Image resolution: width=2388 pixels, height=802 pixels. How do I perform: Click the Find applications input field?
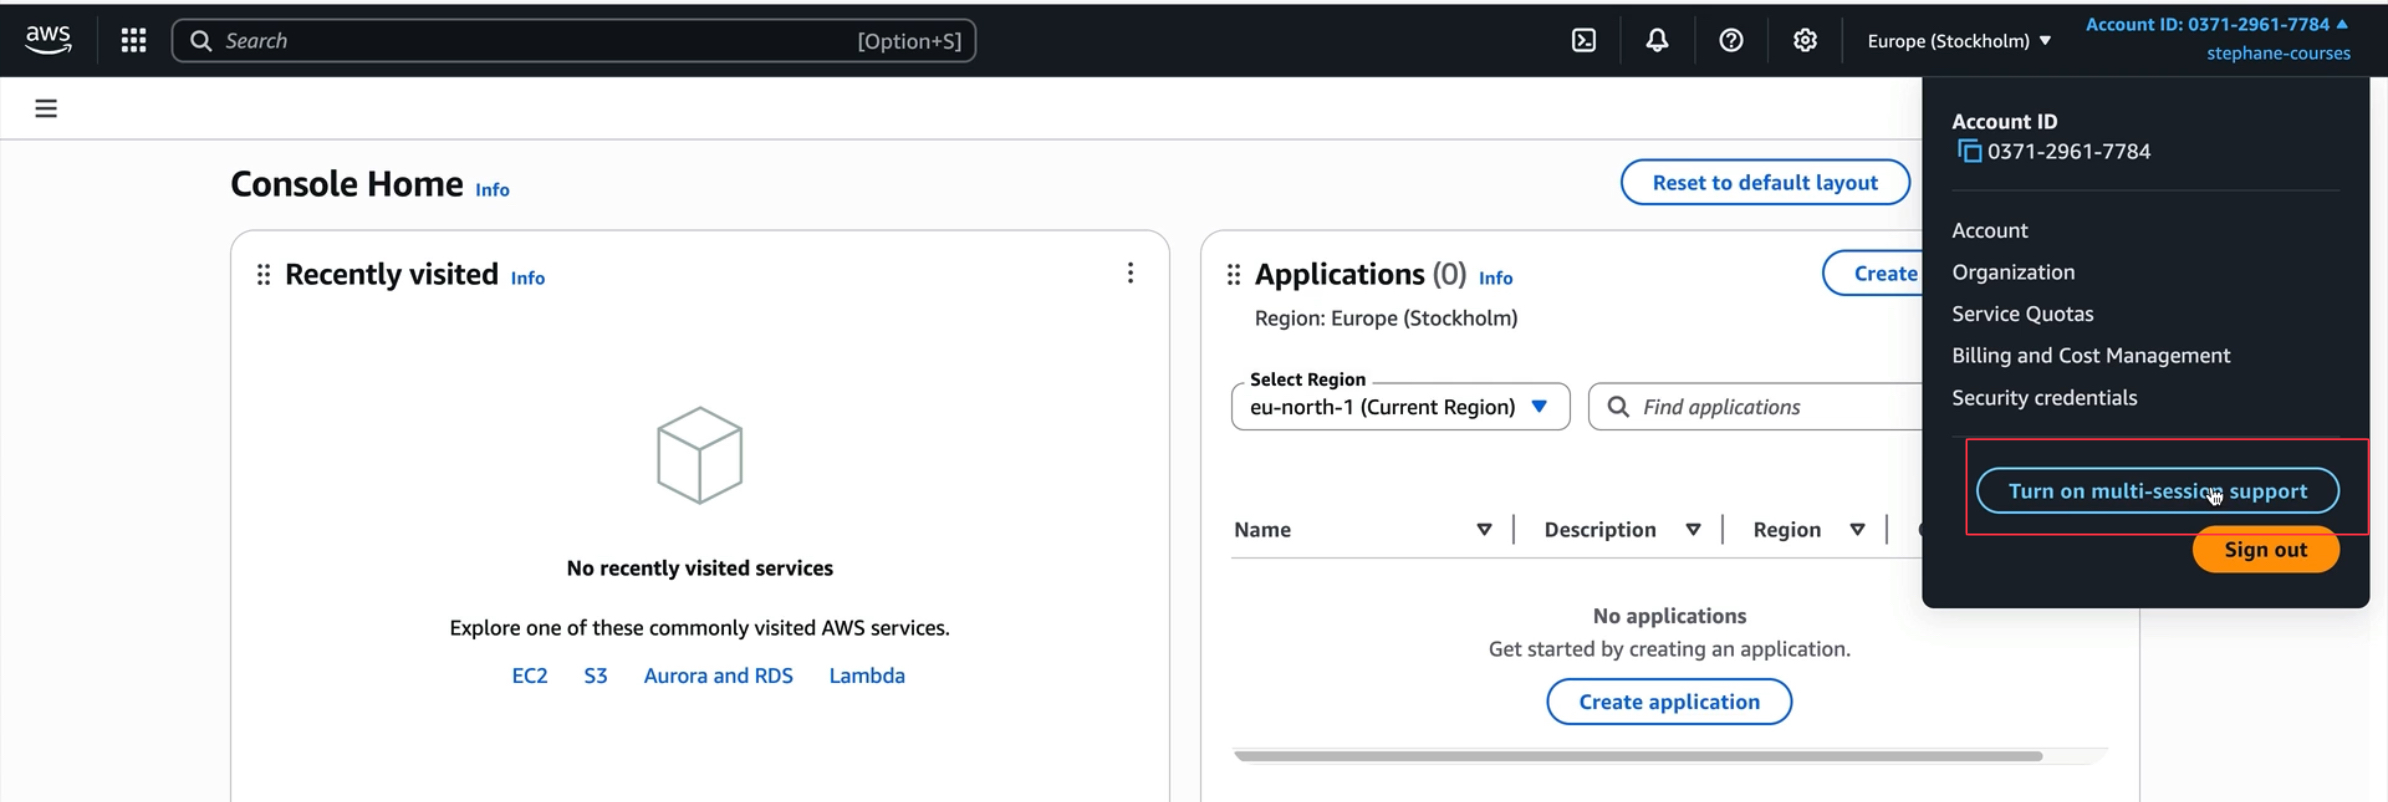coord(1756,407)
